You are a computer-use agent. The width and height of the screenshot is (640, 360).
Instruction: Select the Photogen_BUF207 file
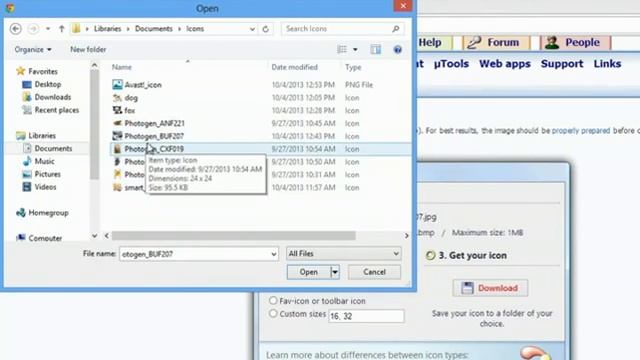coord(154,136)
